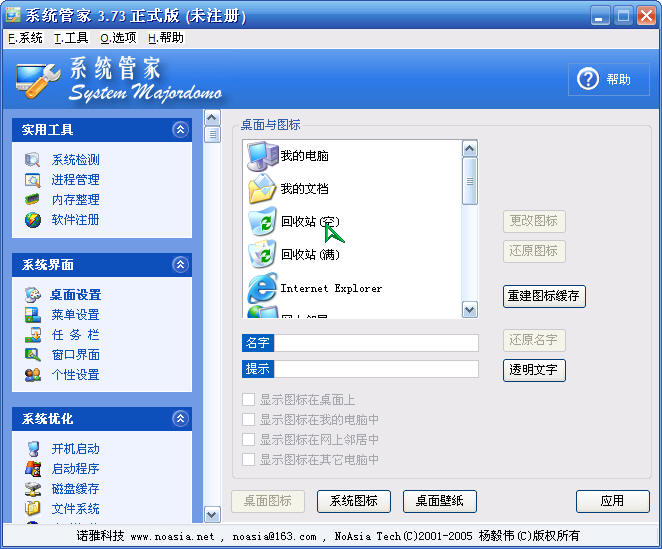Click the sidebar scroll-down arrow
This screenshot has width=662, height=549.
click(x=212, y=514)
